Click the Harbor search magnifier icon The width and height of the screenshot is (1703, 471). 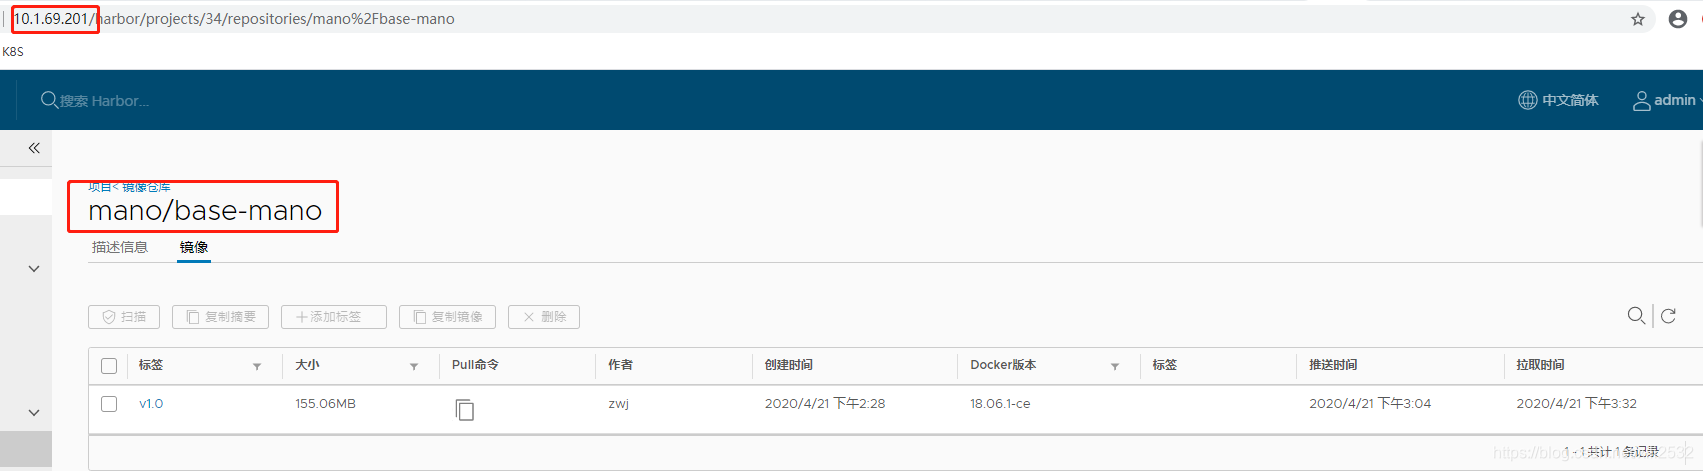click(x=49, y=100)
